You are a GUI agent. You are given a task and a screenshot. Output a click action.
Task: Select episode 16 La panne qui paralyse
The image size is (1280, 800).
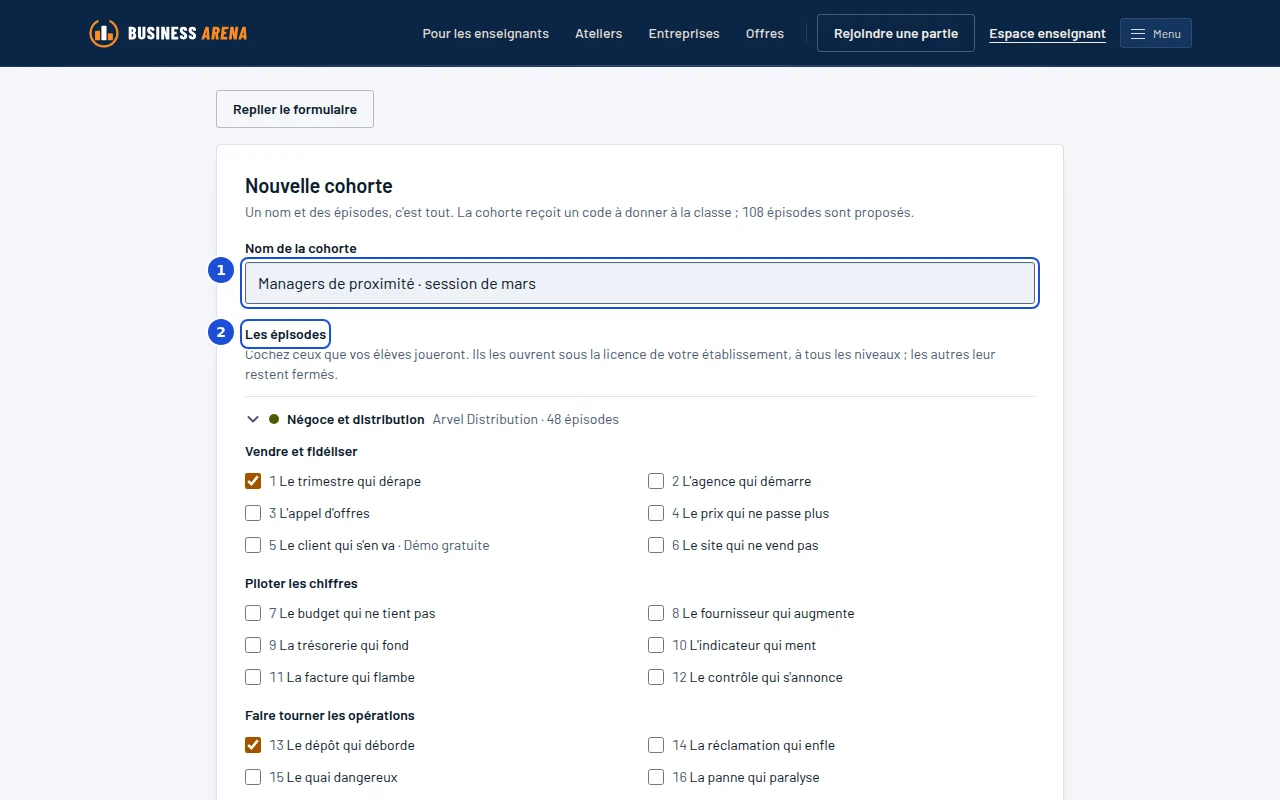(x=656, y=777)
